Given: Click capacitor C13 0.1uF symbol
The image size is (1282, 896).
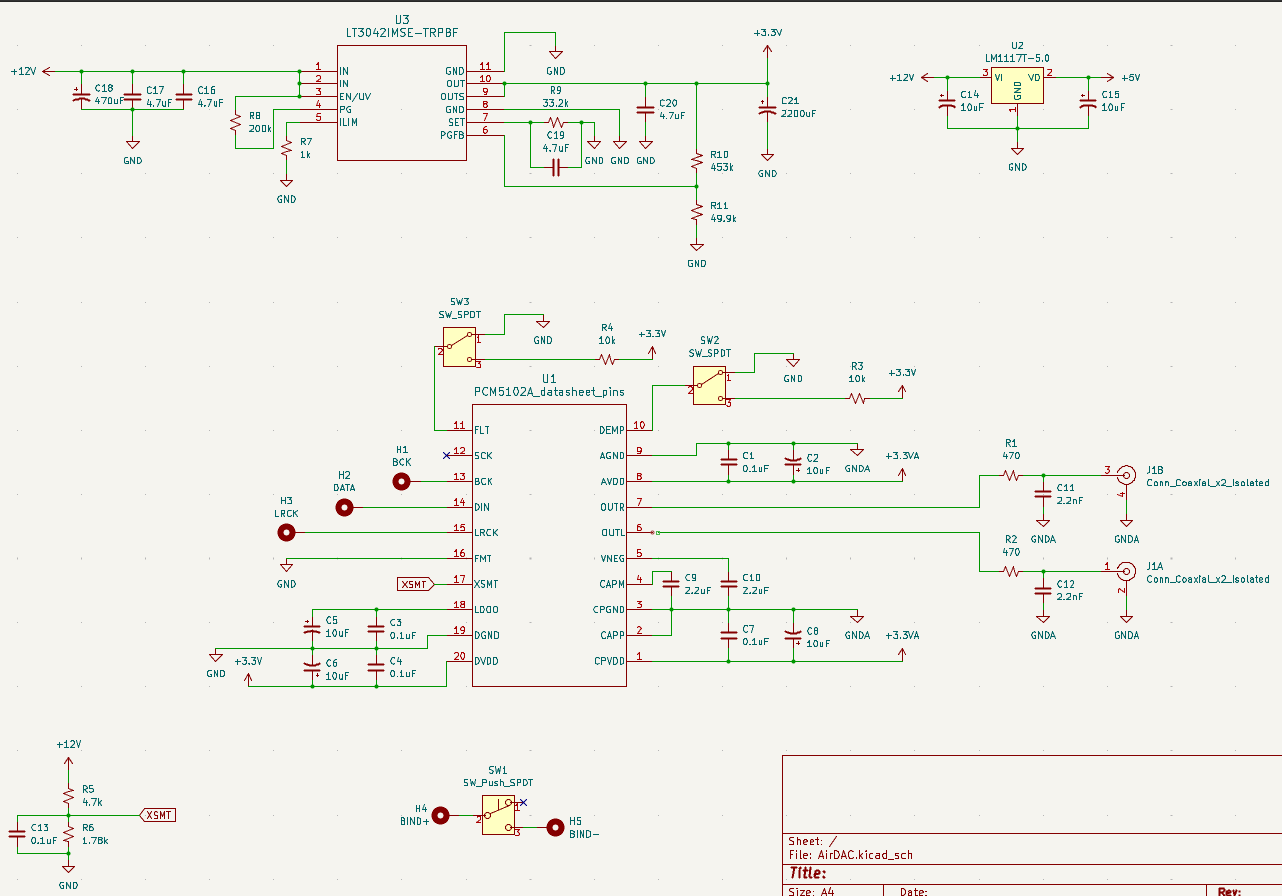Looking at the screenshot, I should [17, 834].
